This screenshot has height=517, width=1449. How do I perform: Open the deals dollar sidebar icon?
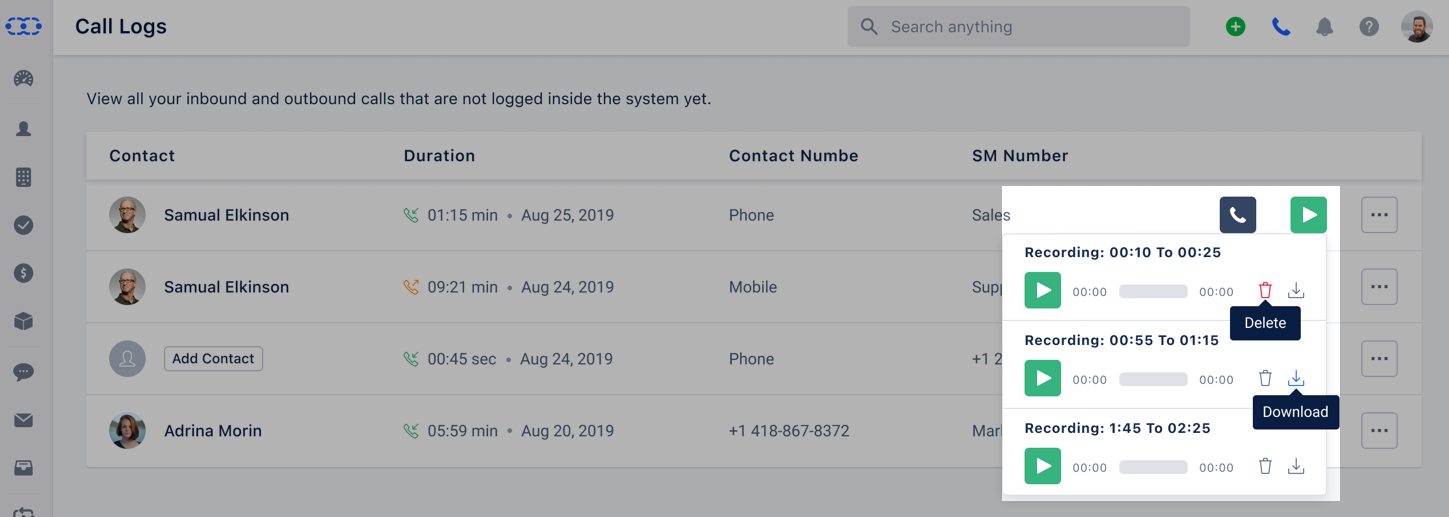coord(24,273)
